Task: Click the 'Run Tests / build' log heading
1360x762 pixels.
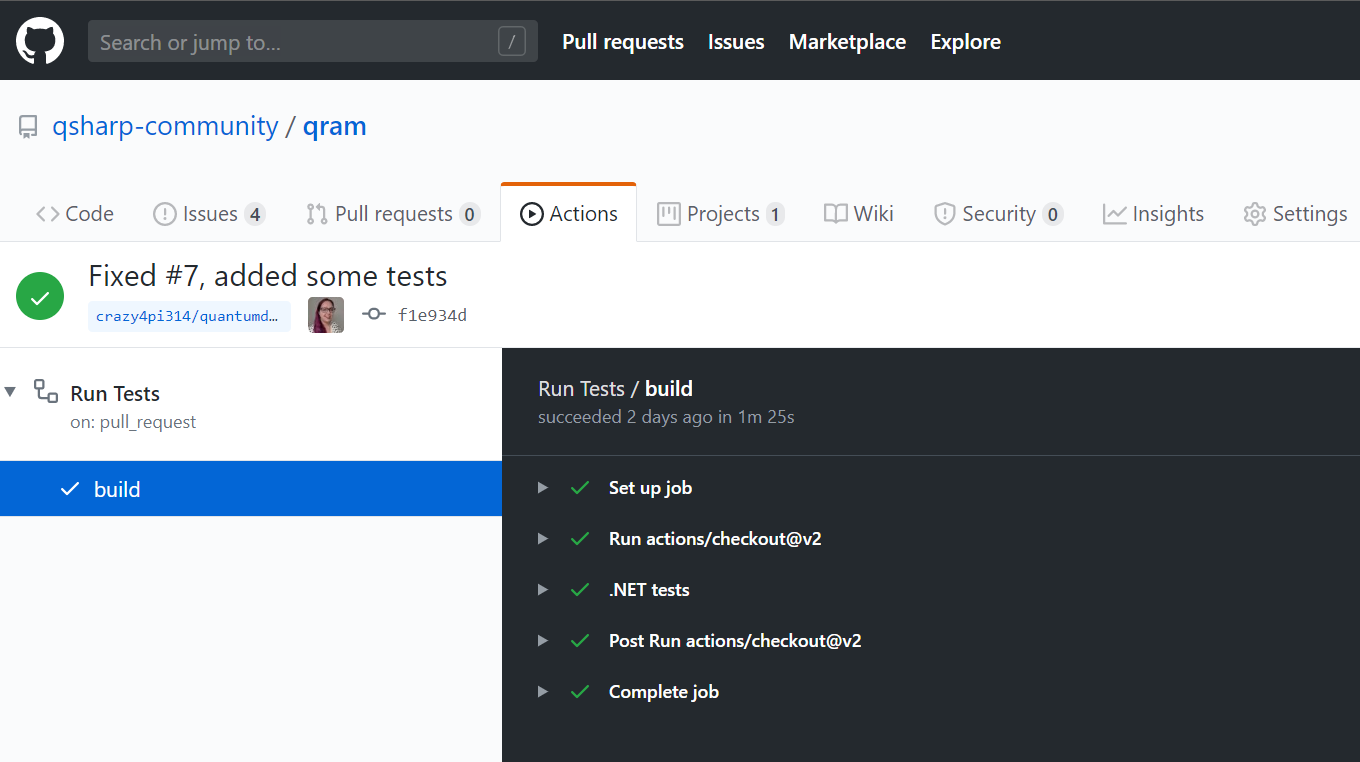Action: [615, 389]
